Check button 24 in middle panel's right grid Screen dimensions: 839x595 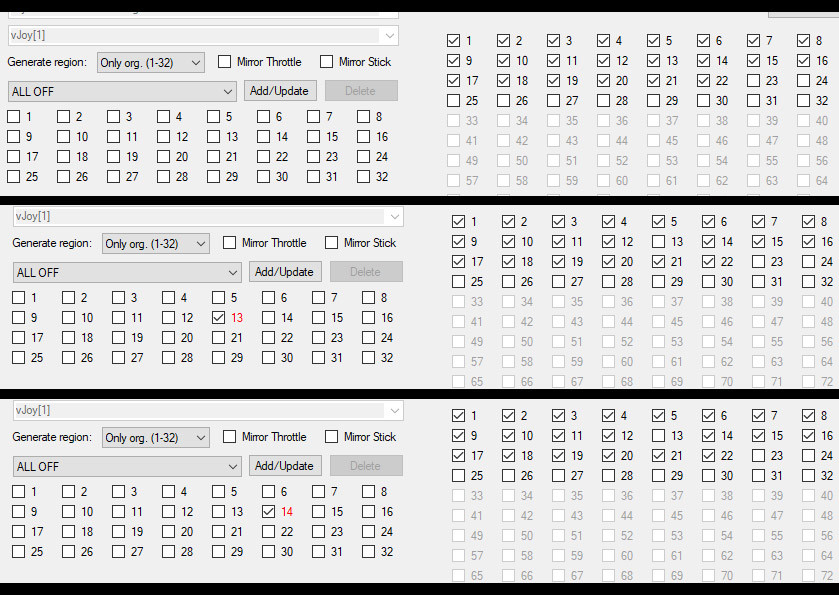pyautogui.click(x=808, y=261)
